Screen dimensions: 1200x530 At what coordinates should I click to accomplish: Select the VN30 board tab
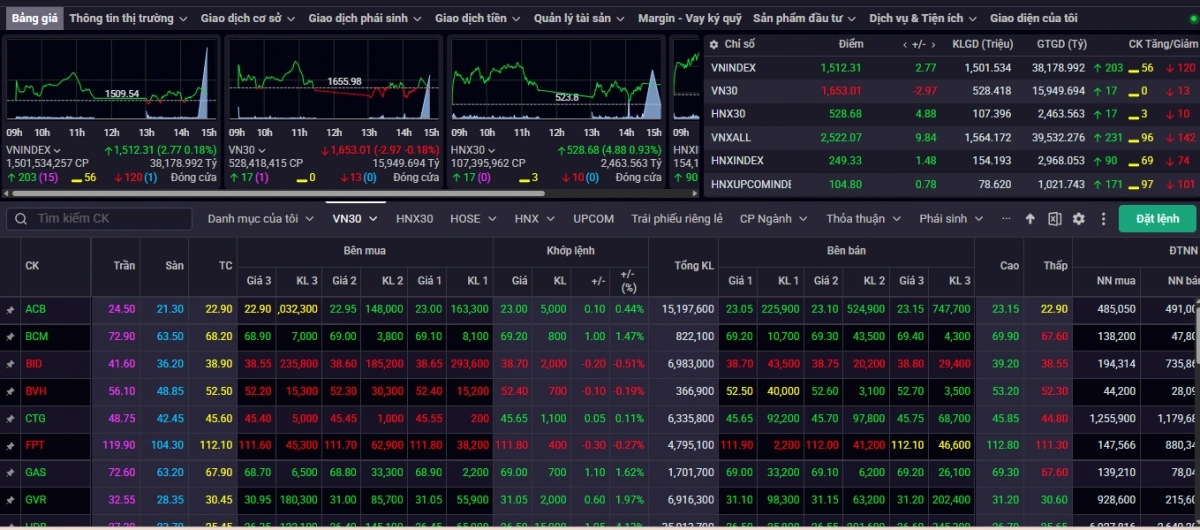point(355,218)
